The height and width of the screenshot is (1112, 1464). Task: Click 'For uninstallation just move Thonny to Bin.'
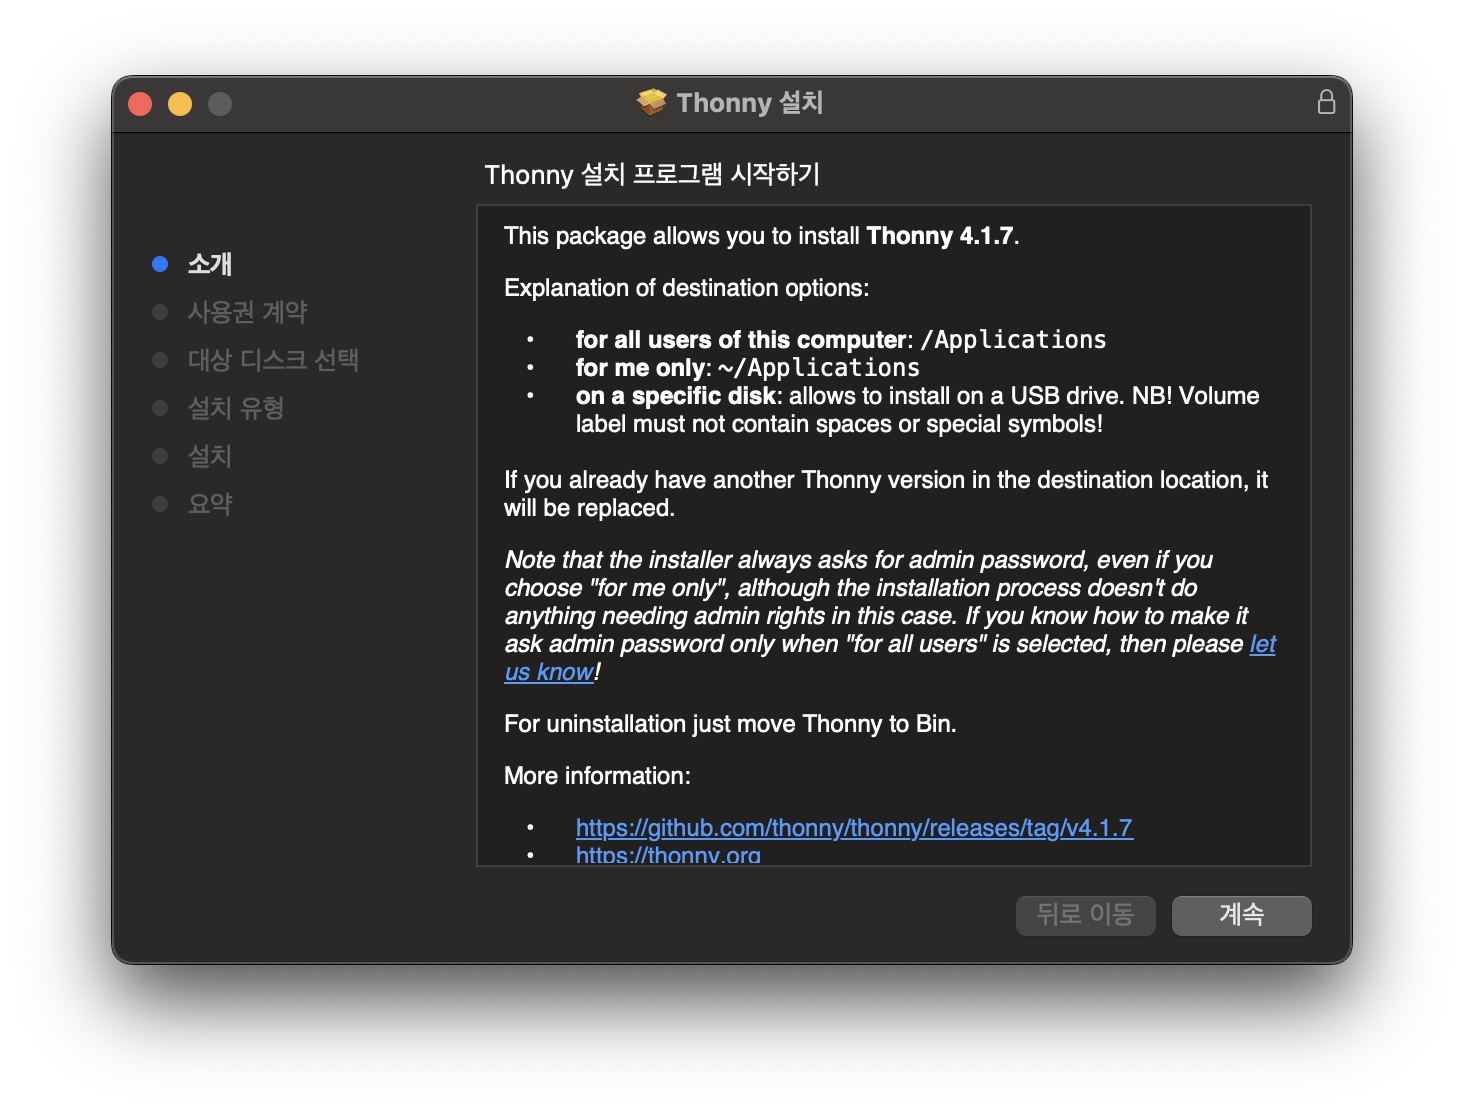point(730,724)
